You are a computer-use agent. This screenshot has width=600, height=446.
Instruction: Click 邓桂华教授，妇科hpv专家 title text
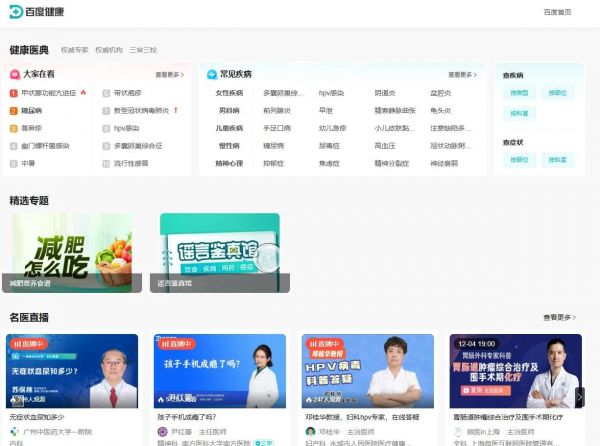tap(362, 417)
